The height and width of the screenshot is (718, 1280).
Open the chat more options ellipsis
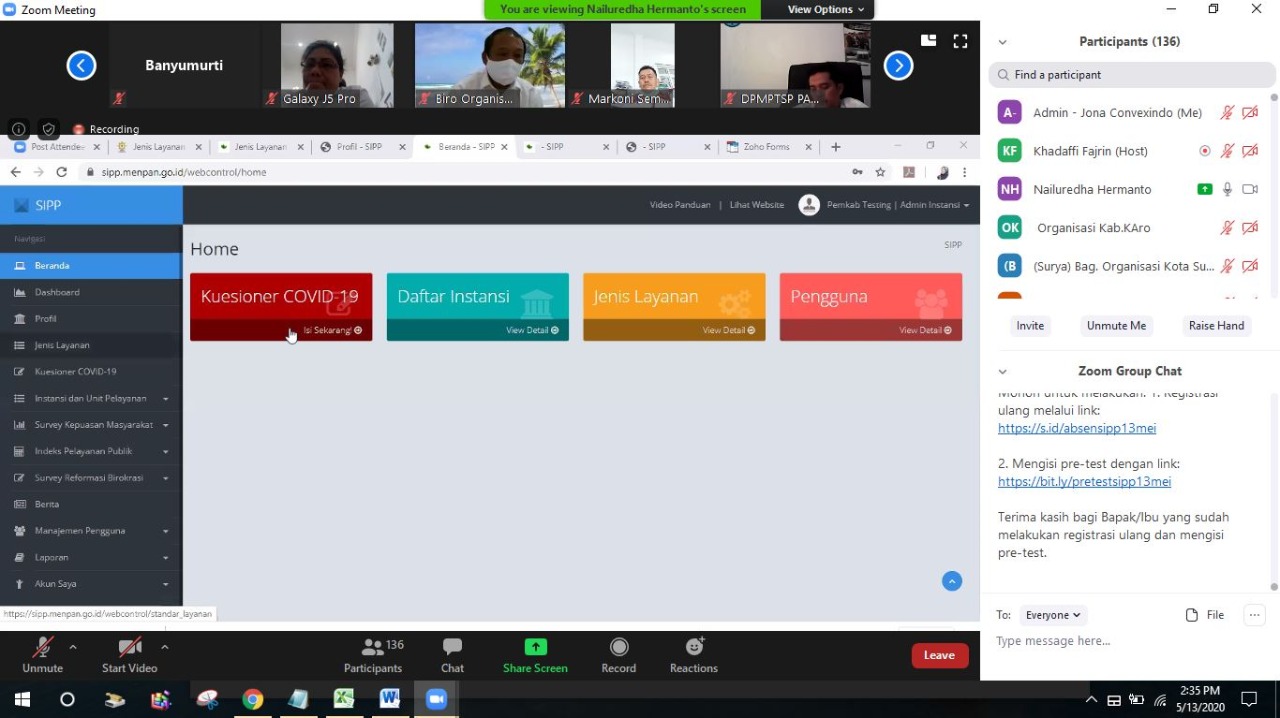(1254, 615)
